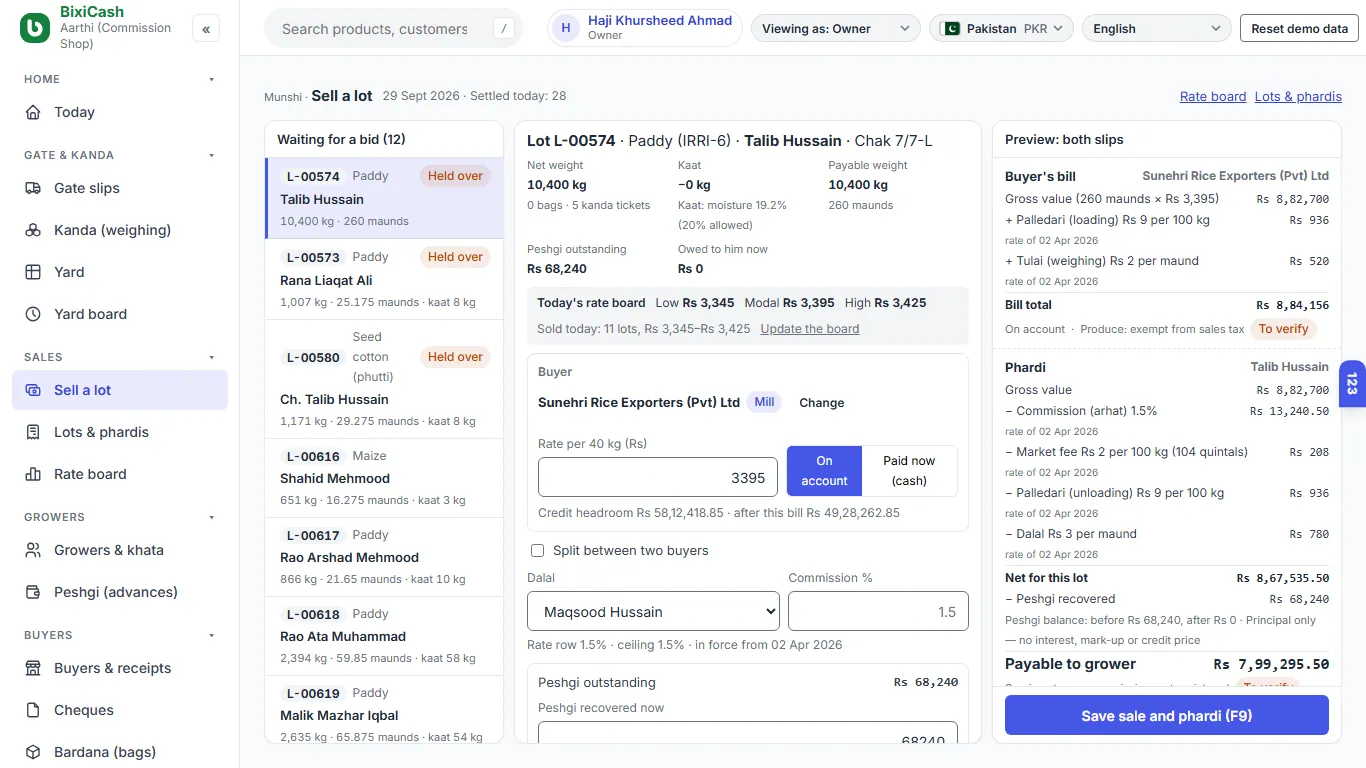Focus Rate per 40 kg input
1366x768 pixels.
click(658, 478)
